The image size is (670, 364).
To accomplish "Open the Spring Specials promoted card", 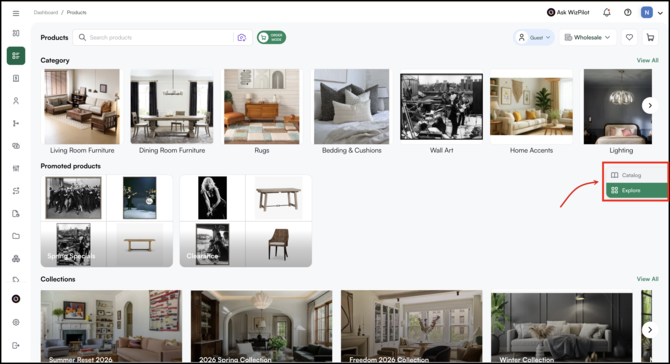I will click(107, 221).
